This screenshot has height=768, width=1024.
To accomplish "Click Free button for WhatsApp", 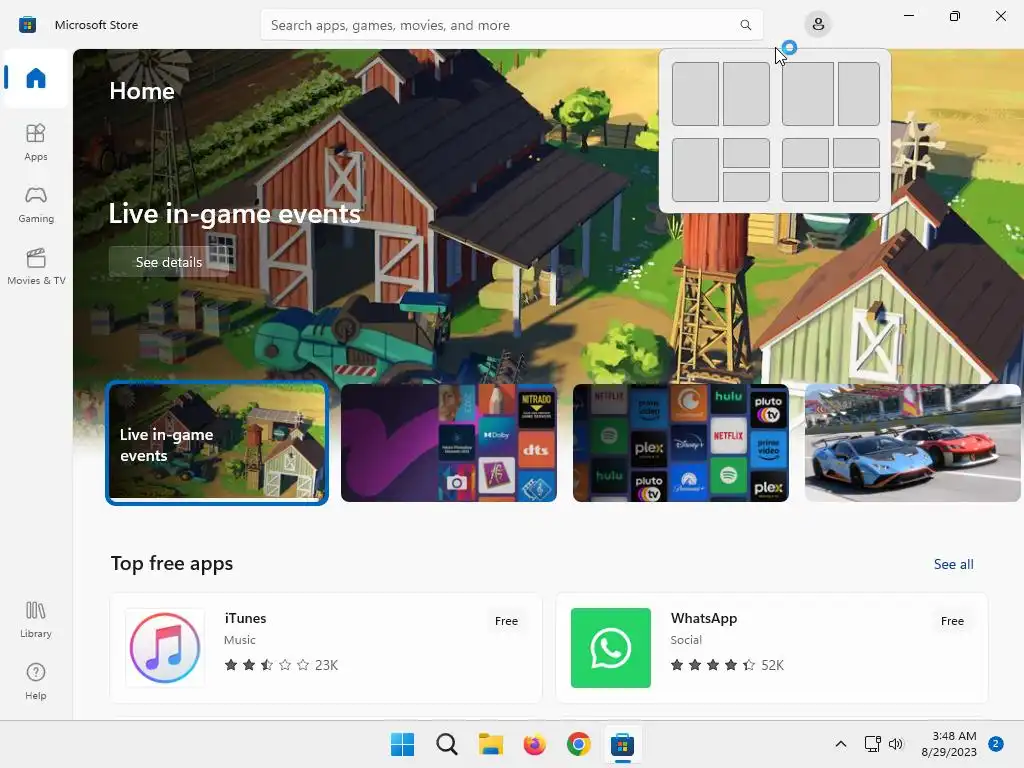I will 952,621.
